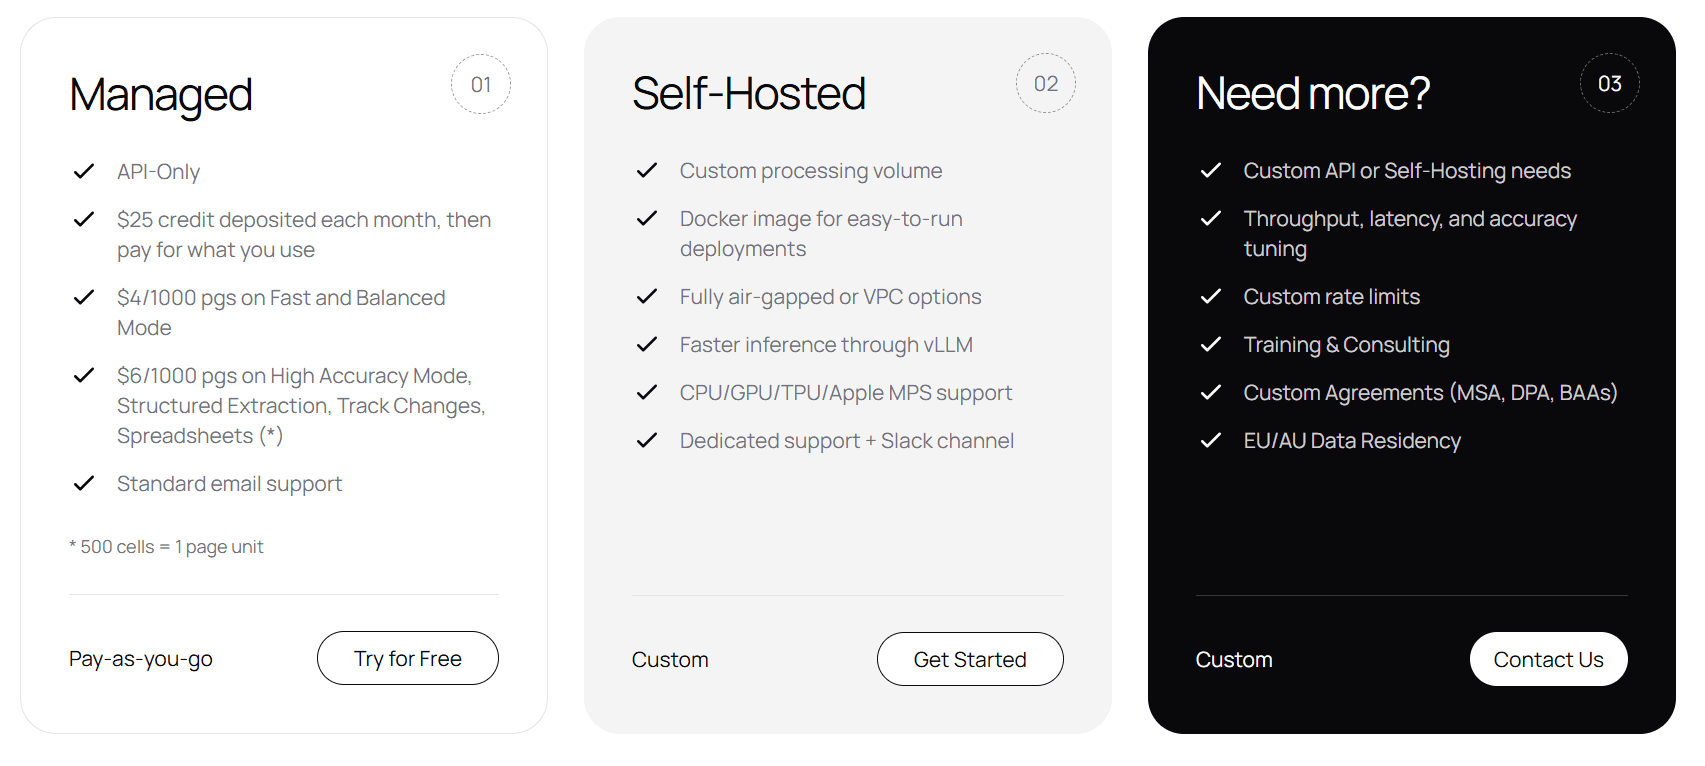The height and width of the screenshot is (766, 1705).
Task: Click the checkmark next to Custom processing volume
Action: pyautogui.click(x=647, y=170)
